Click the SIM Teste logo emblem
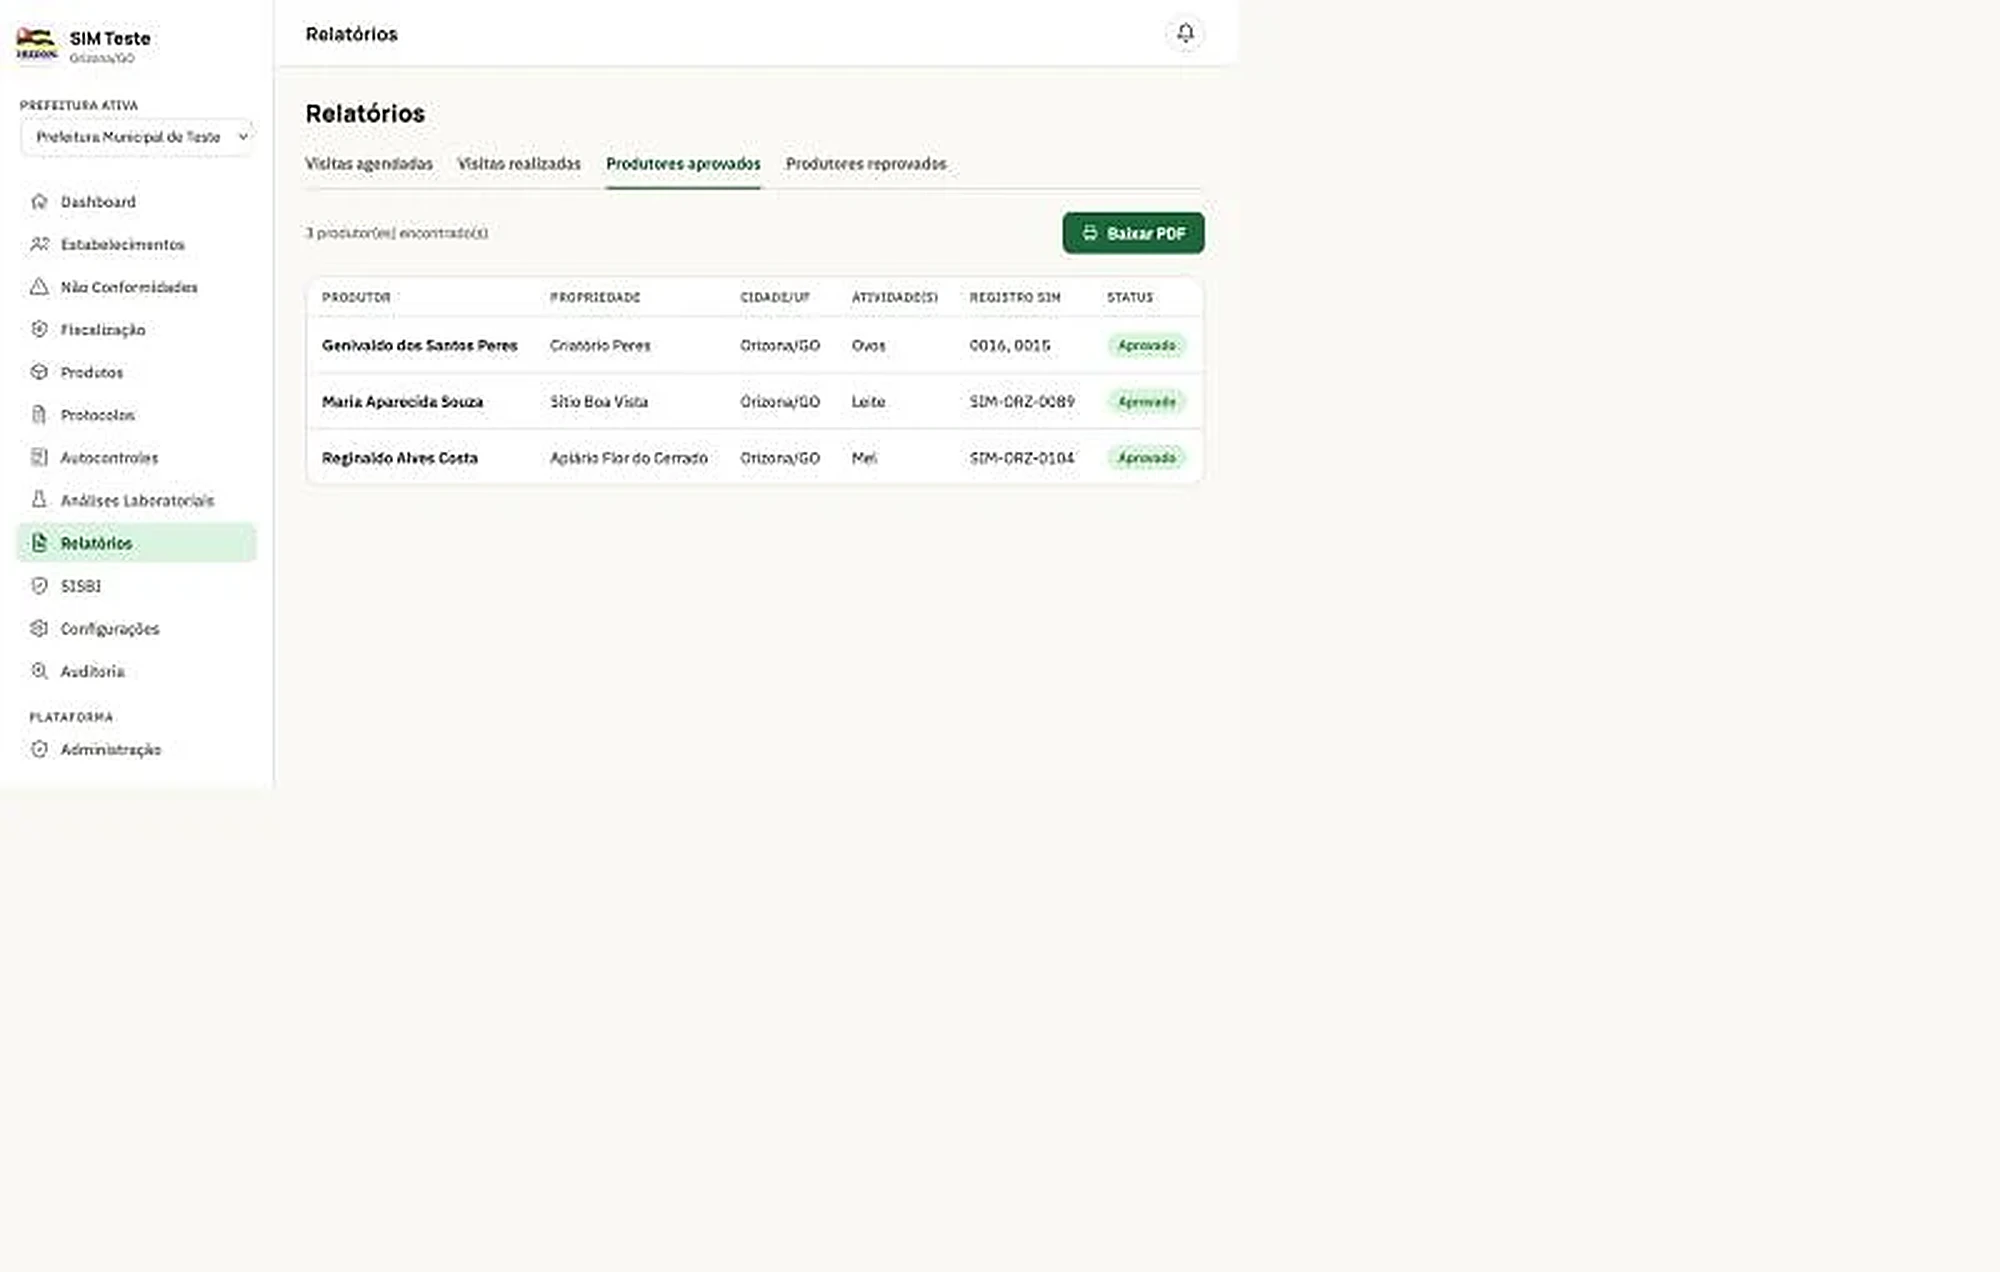The image size is (2000, 1272). point(36,44)
